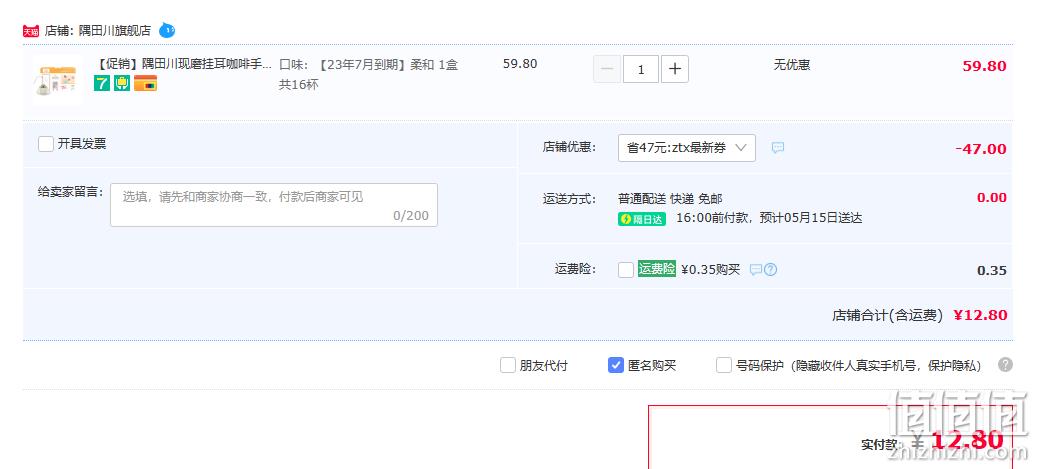Enable the 运费险 shipping insurance checkbox
Image resolution: width=1037 pixels, height=469 pixels.
click(x=626, y=270)
